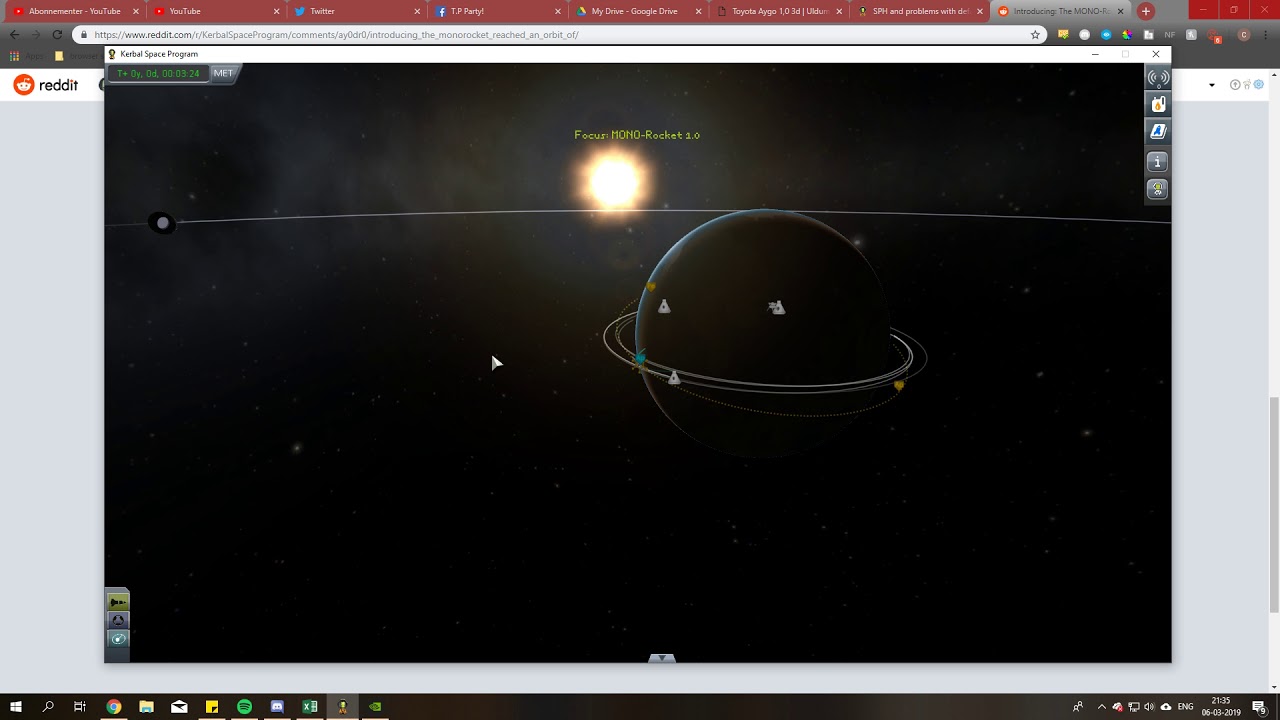1280x720 pixels.
Task: Switch the ENG input language indicator
Action: coord(1185,707)
